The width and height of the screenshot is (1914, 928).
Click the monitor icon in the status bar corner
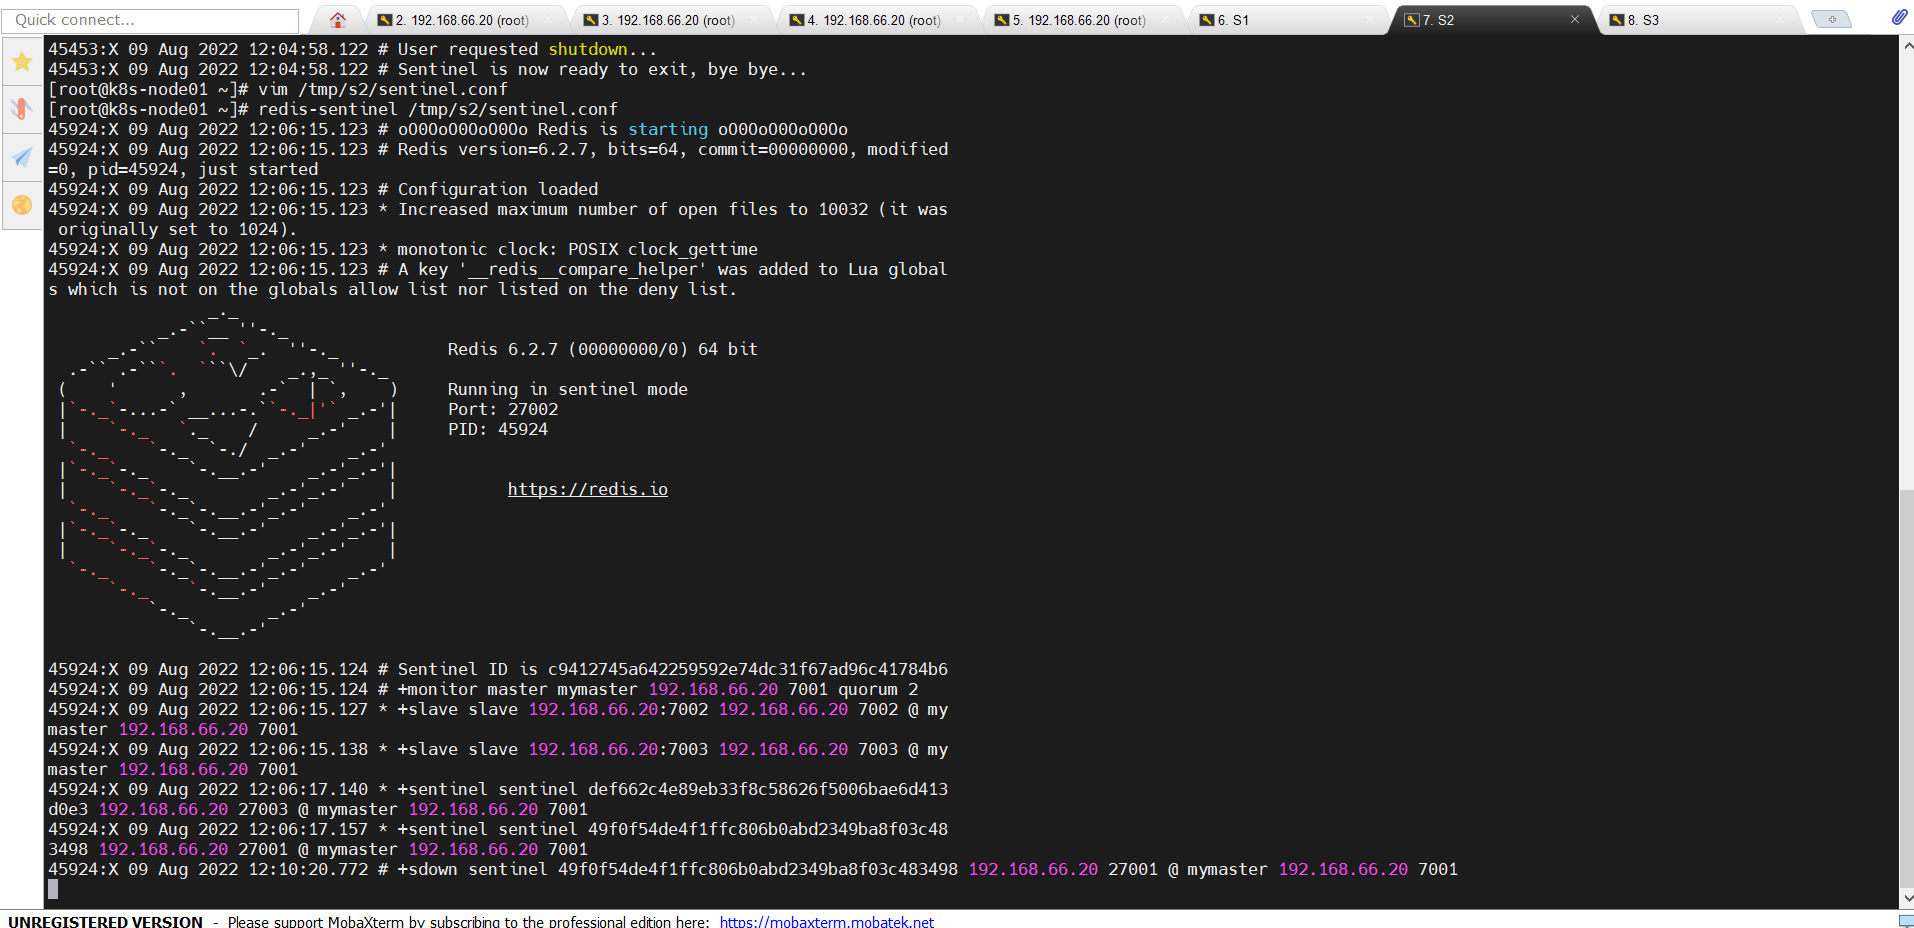[1905, 920]
